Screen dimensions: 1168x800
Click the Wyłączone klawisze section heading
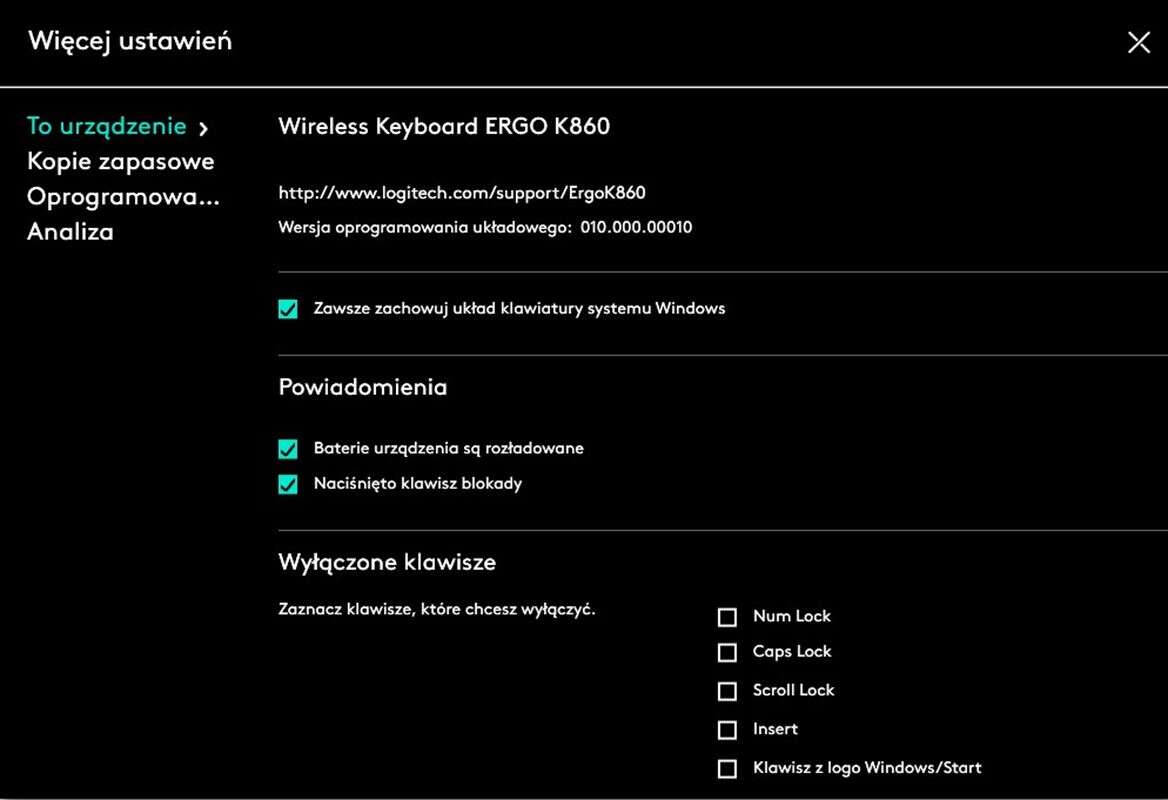(x=386, y=562)
